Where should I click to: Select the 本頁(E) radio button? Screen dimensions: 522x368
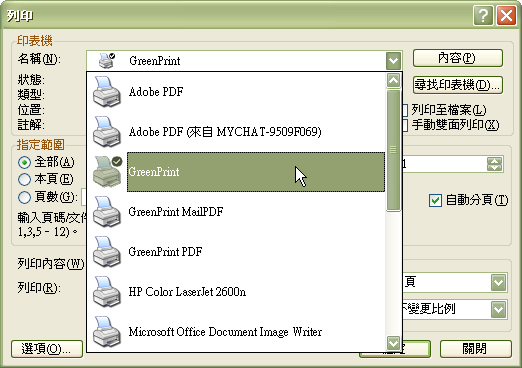coord(24,179)
